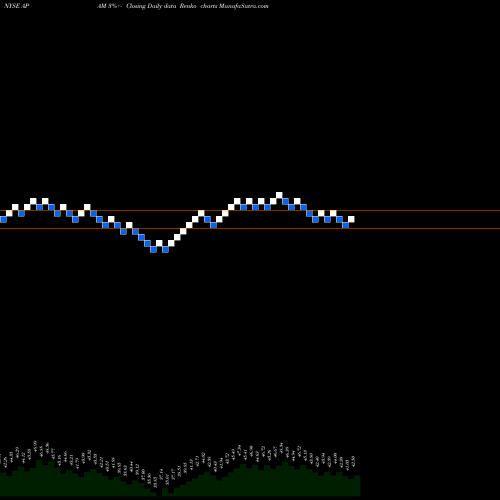This screenshot has height=500, width=500.
Task: Click the 'Closing Daily data' header text
Action: (x=151, y=6)
